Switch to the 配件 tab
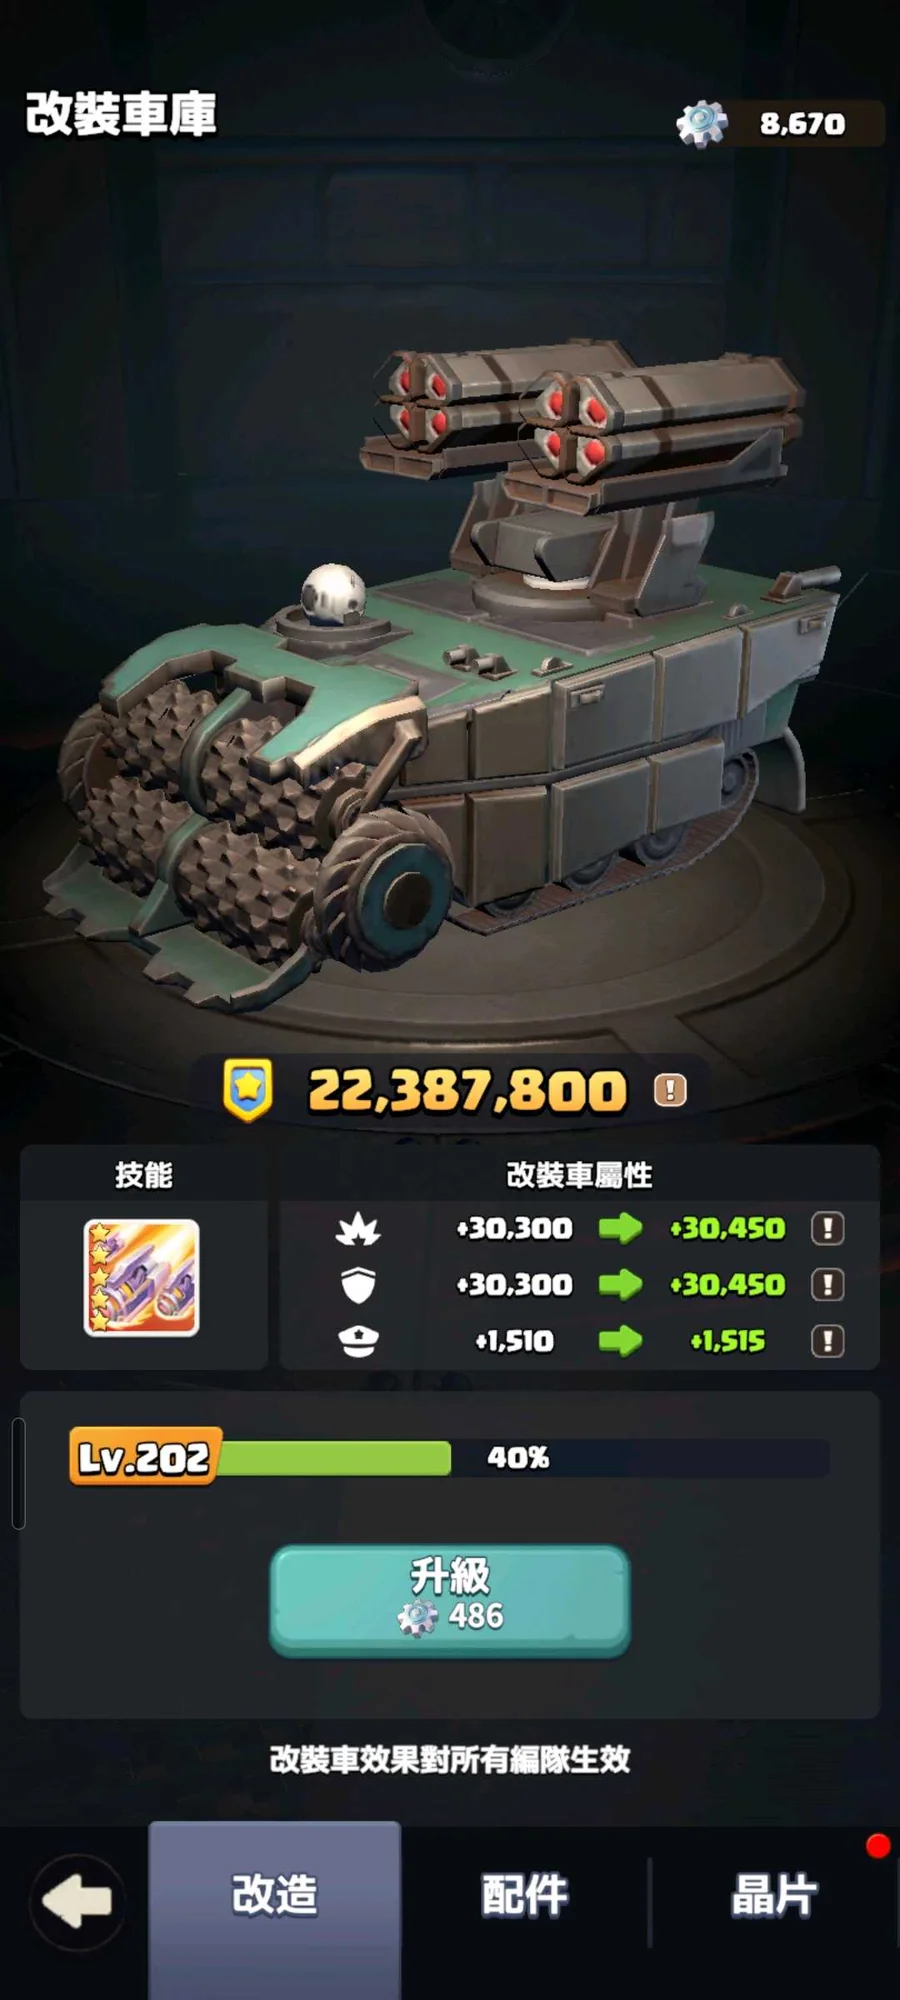Viewport: 900px width, 2000px height. (x=525, y=1895)
